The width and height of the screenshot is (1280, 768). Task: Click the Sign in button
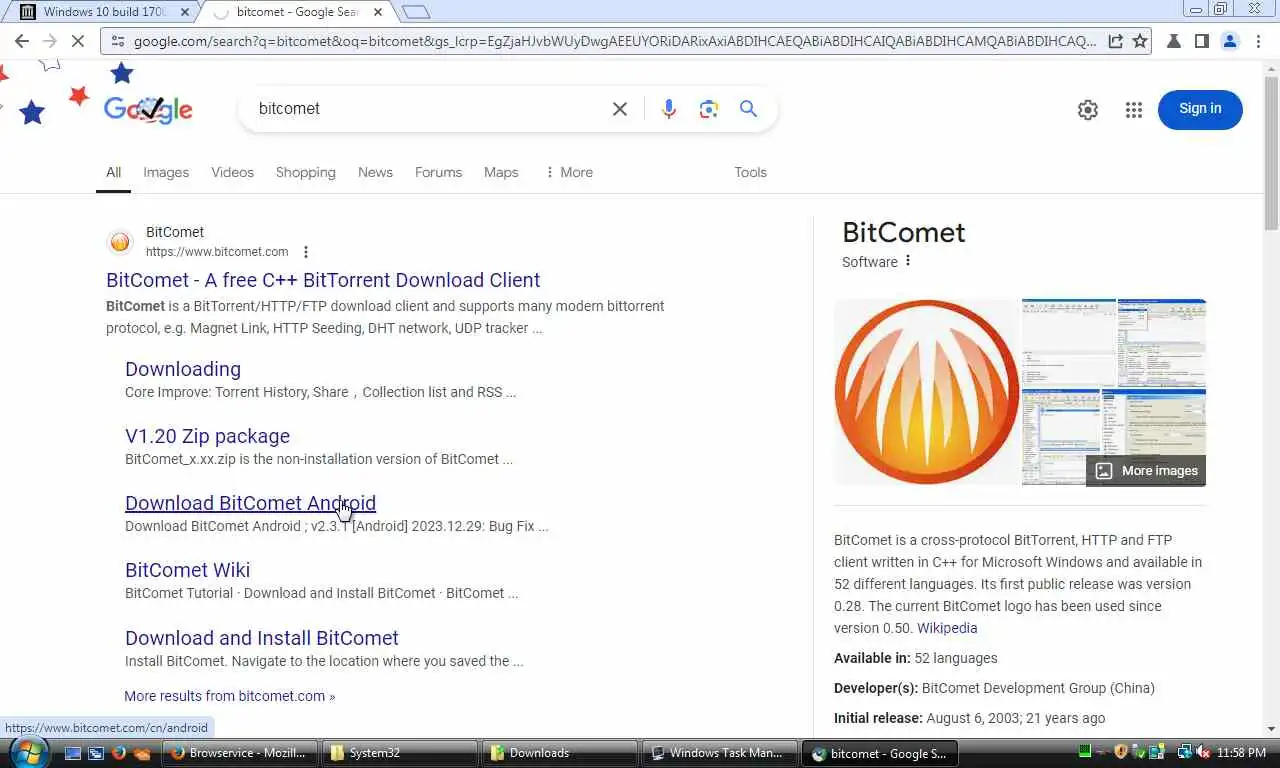pos(1200,109)
